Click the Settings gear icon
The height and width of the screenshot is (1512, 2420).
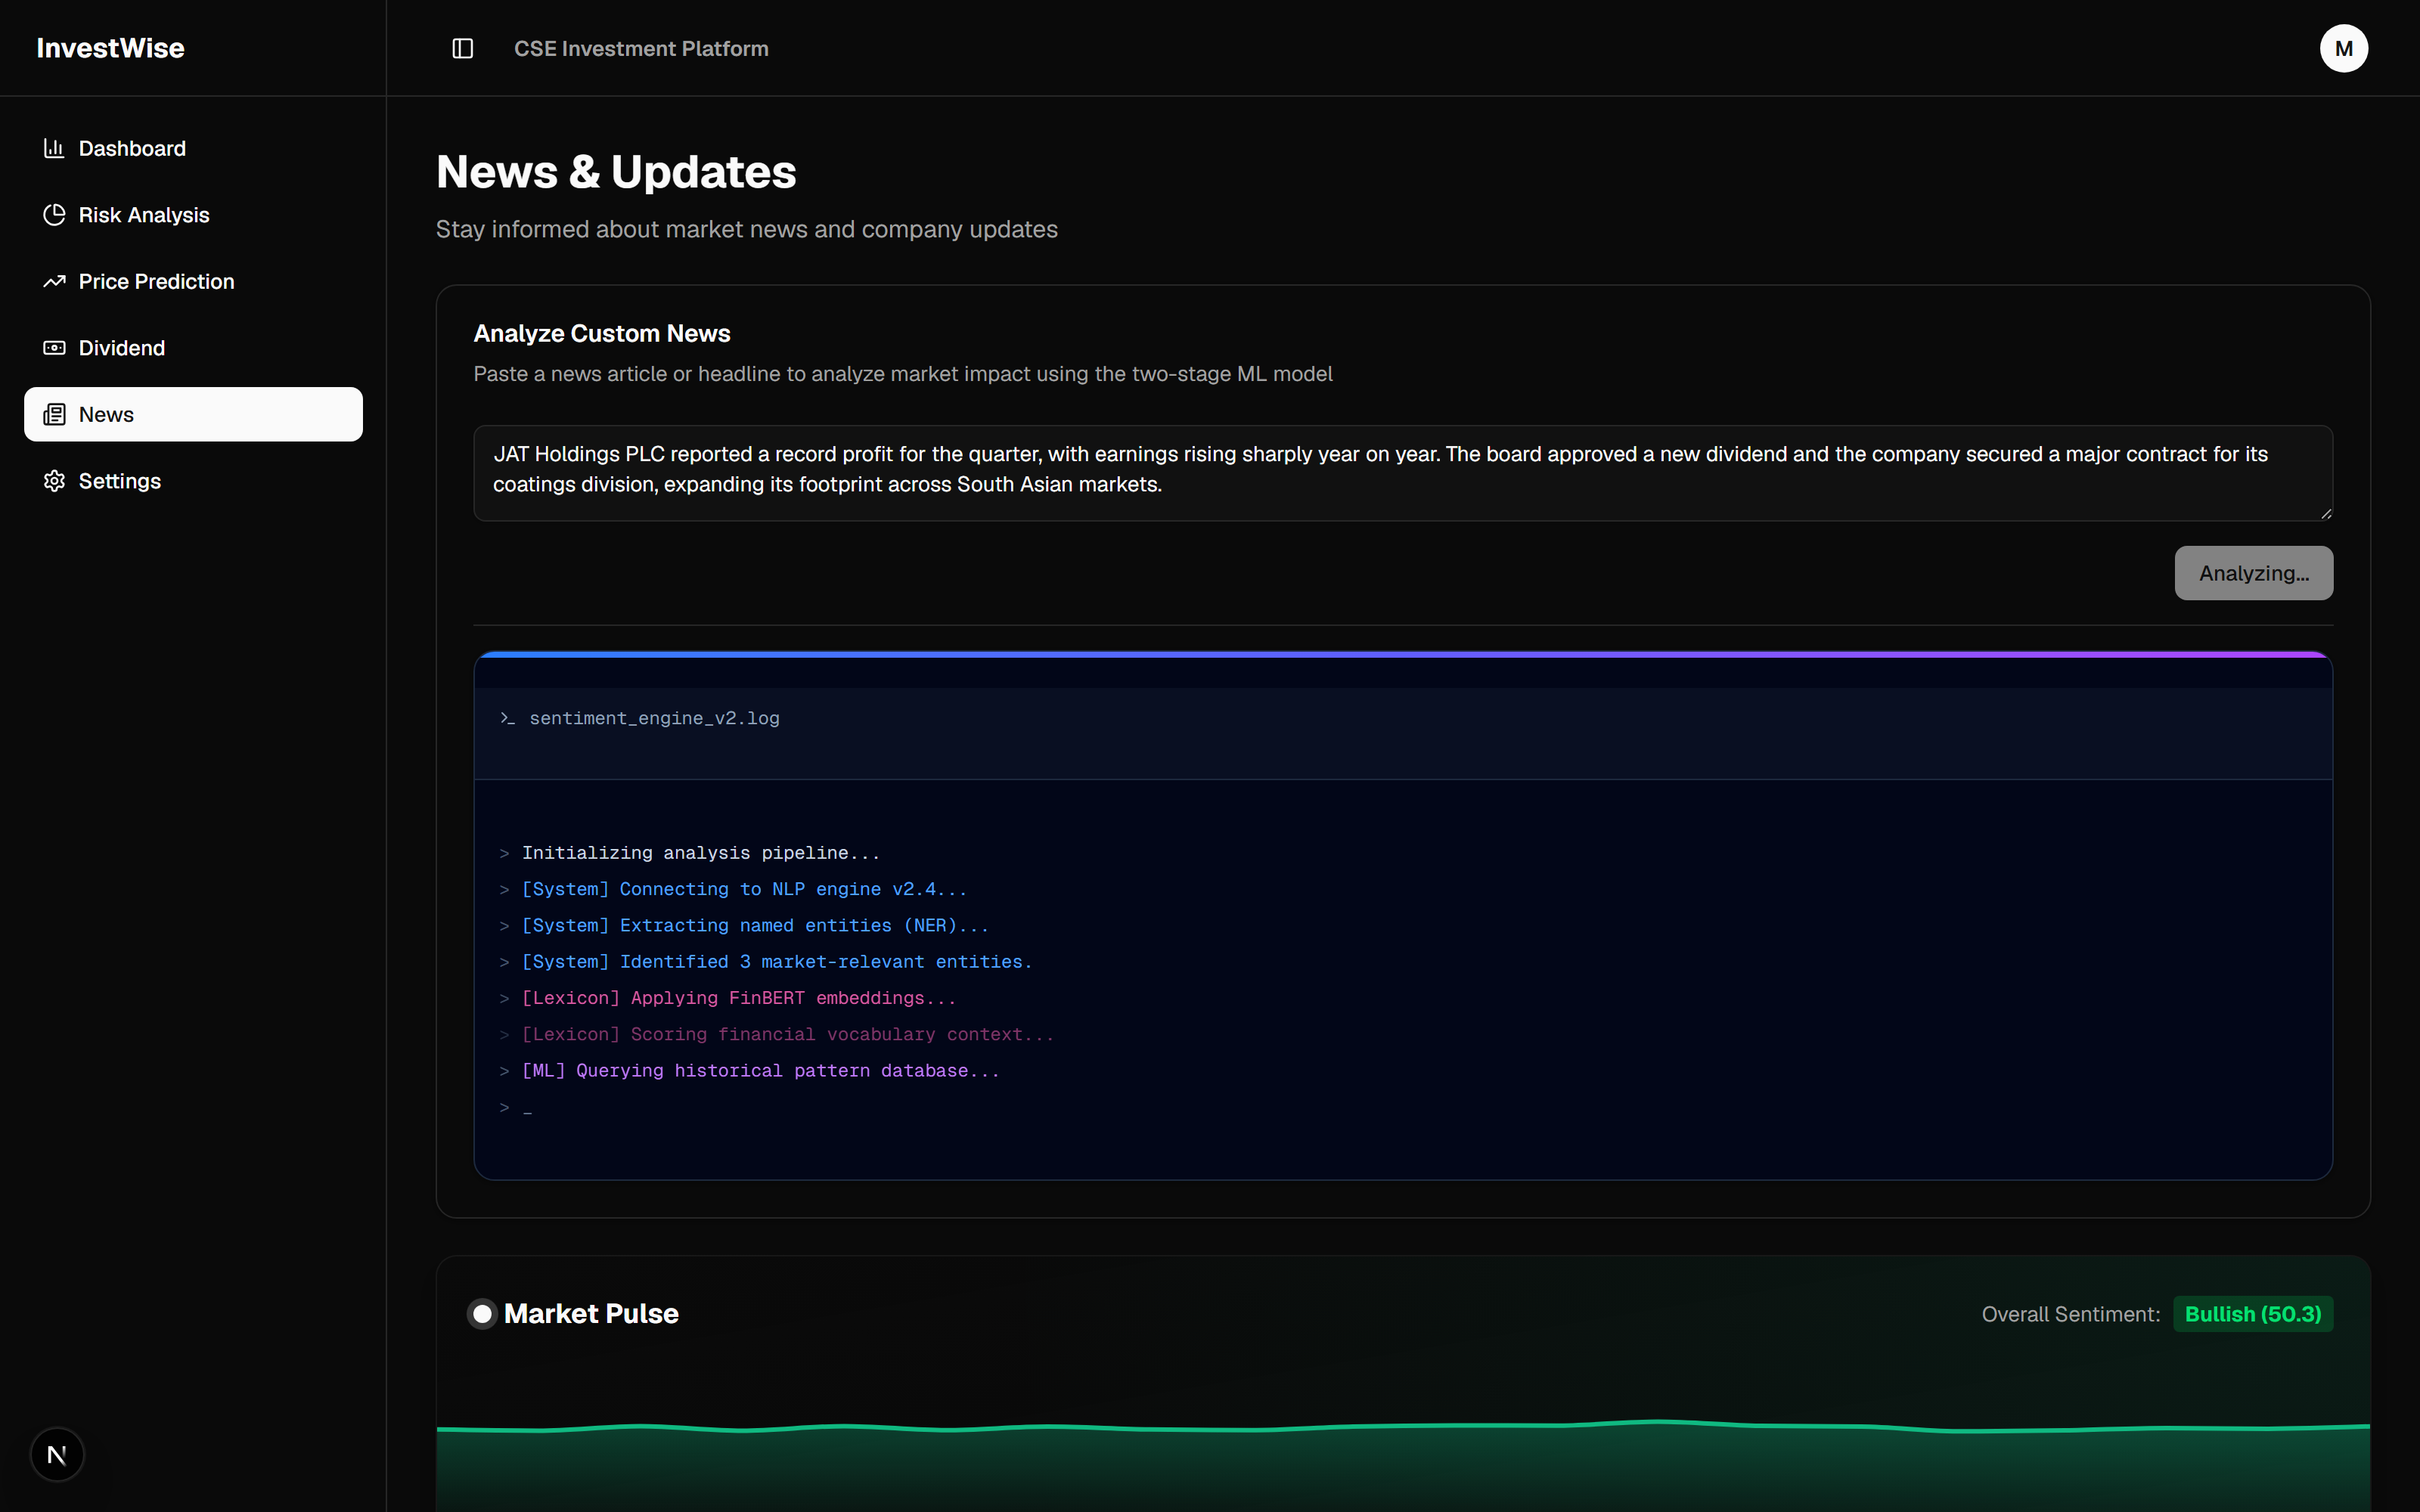[x=54, y=481]
